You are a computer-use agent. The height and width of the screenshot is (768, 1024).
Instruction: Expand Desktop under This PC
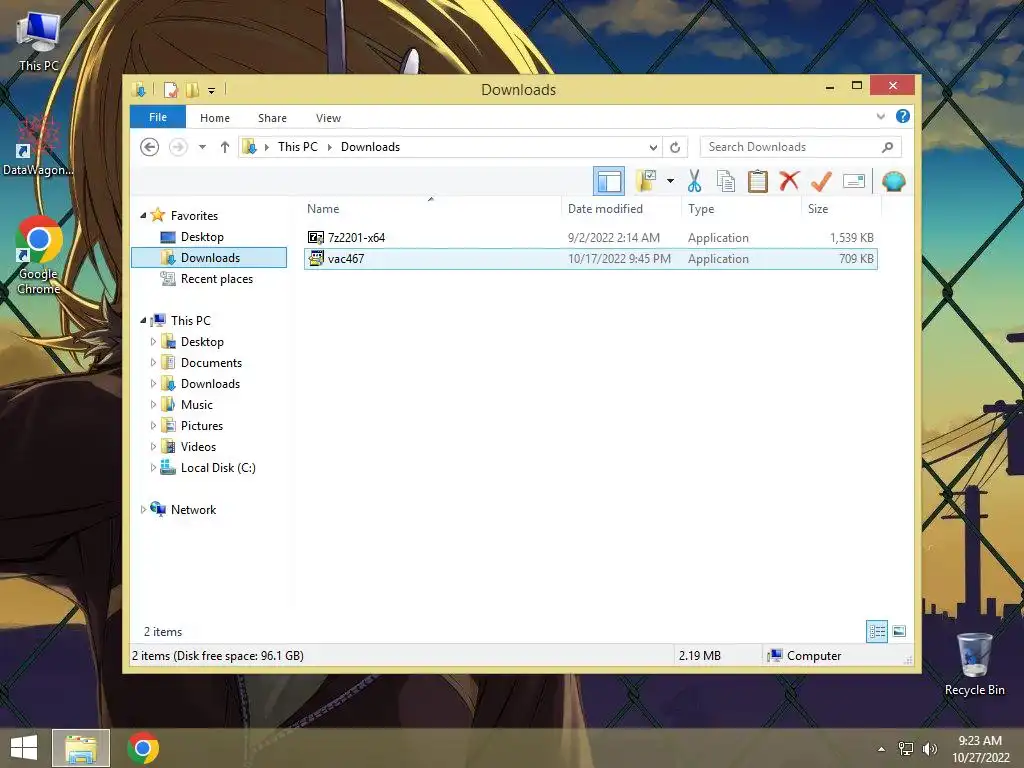(153, 342)
